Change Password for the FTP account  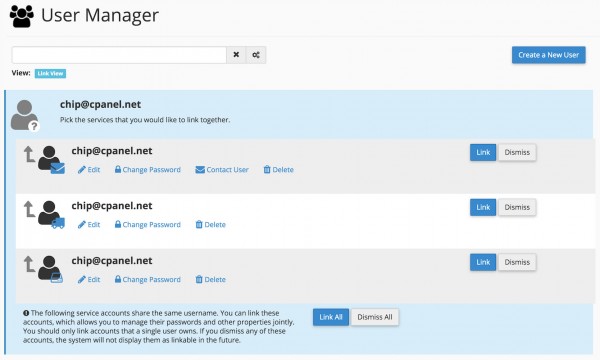148,225
